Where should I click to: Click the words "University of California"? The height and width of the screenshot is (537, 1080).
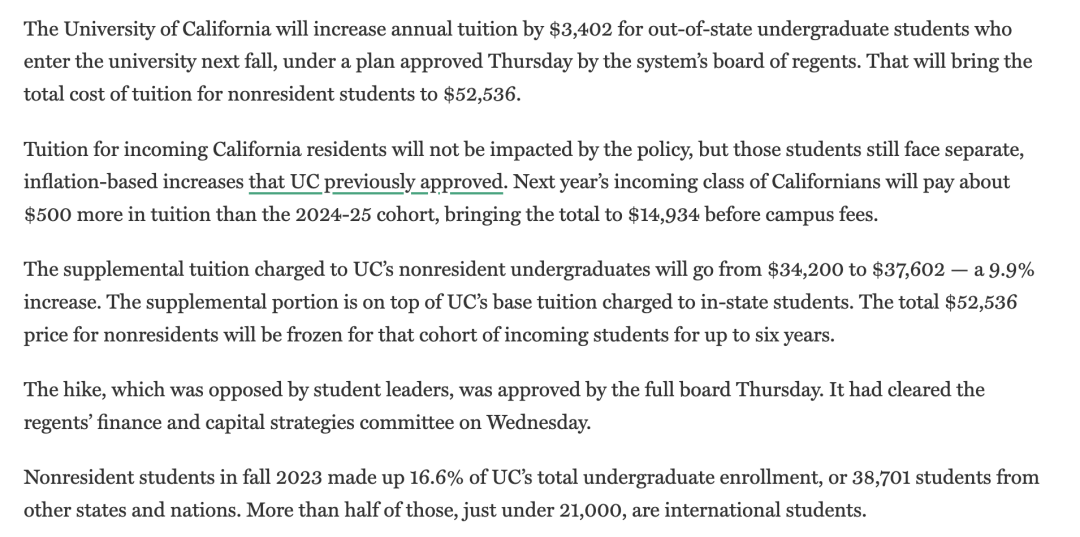(167, 30)
